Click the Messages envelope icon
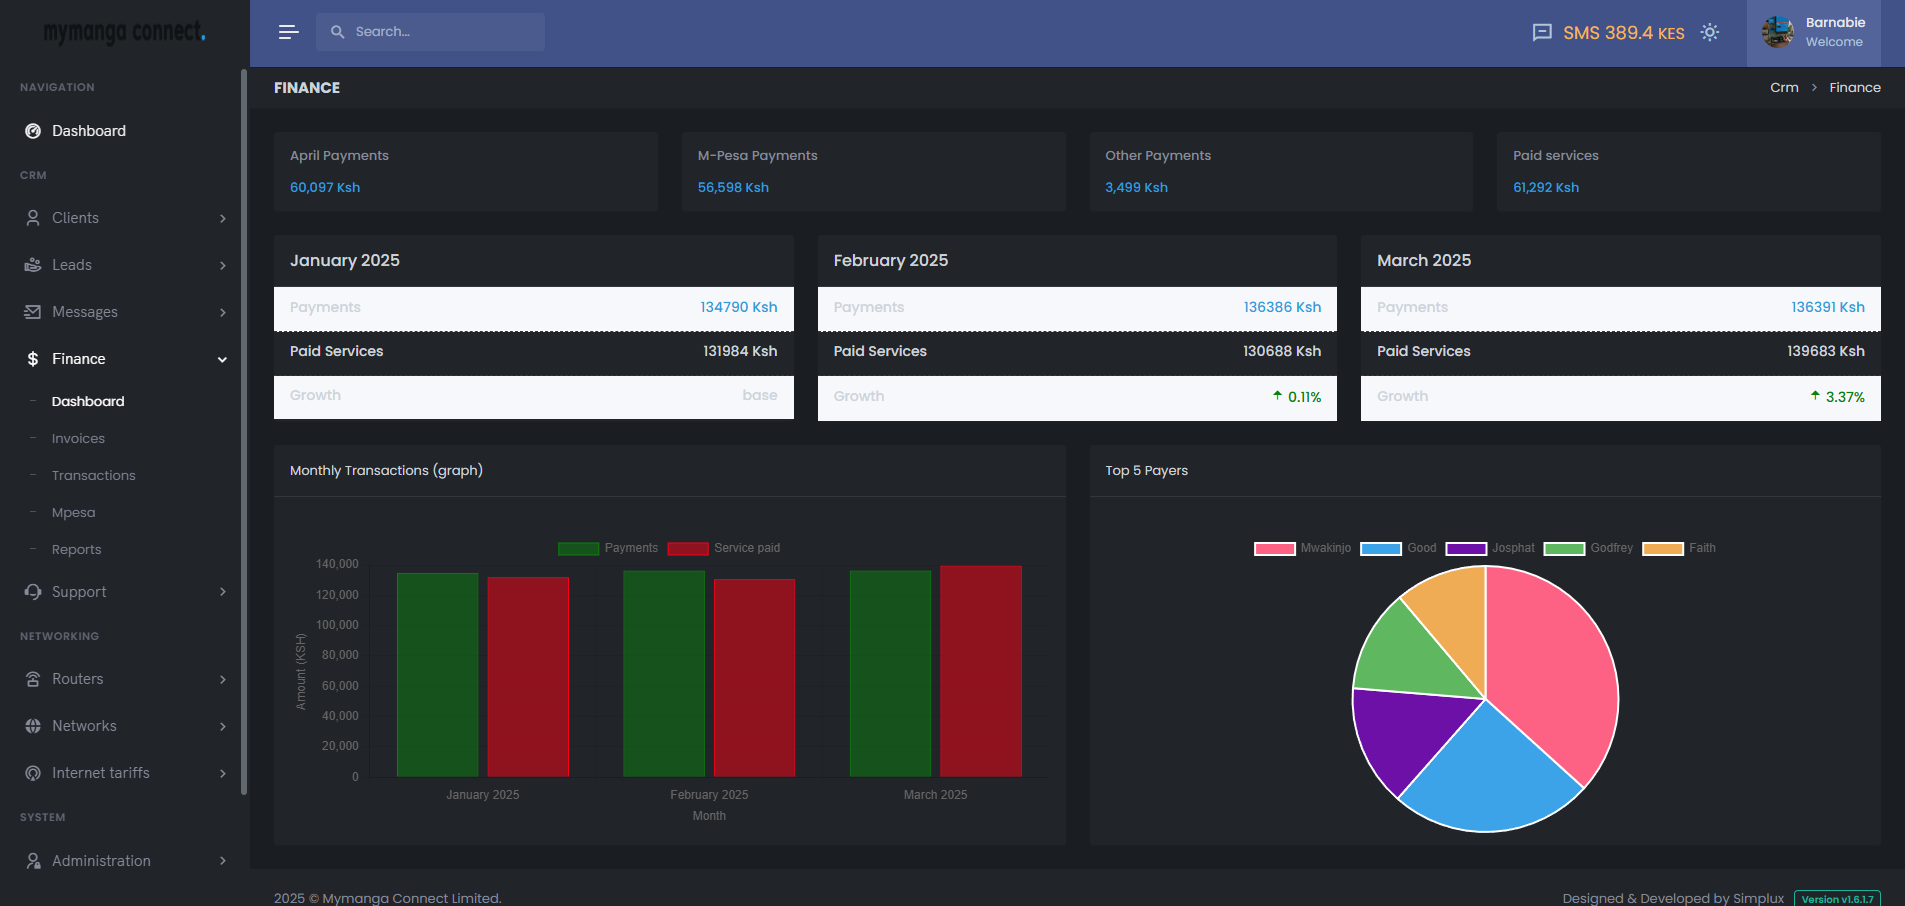Screen dimensions: 1905x906 33,312
